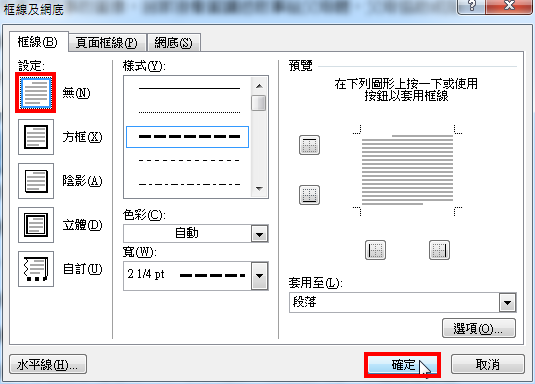Select the 無 (None) border setting icon
Viewport: 535px width, 384px height.
tap(36, 93)
